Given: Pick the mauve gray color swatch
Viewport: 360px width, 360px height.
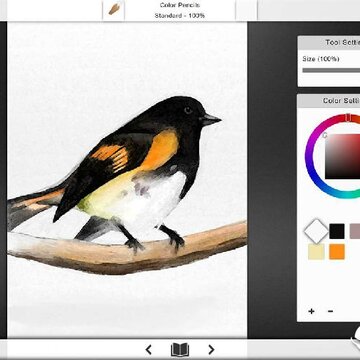Looking at the screenshot, I should [355, 231].
